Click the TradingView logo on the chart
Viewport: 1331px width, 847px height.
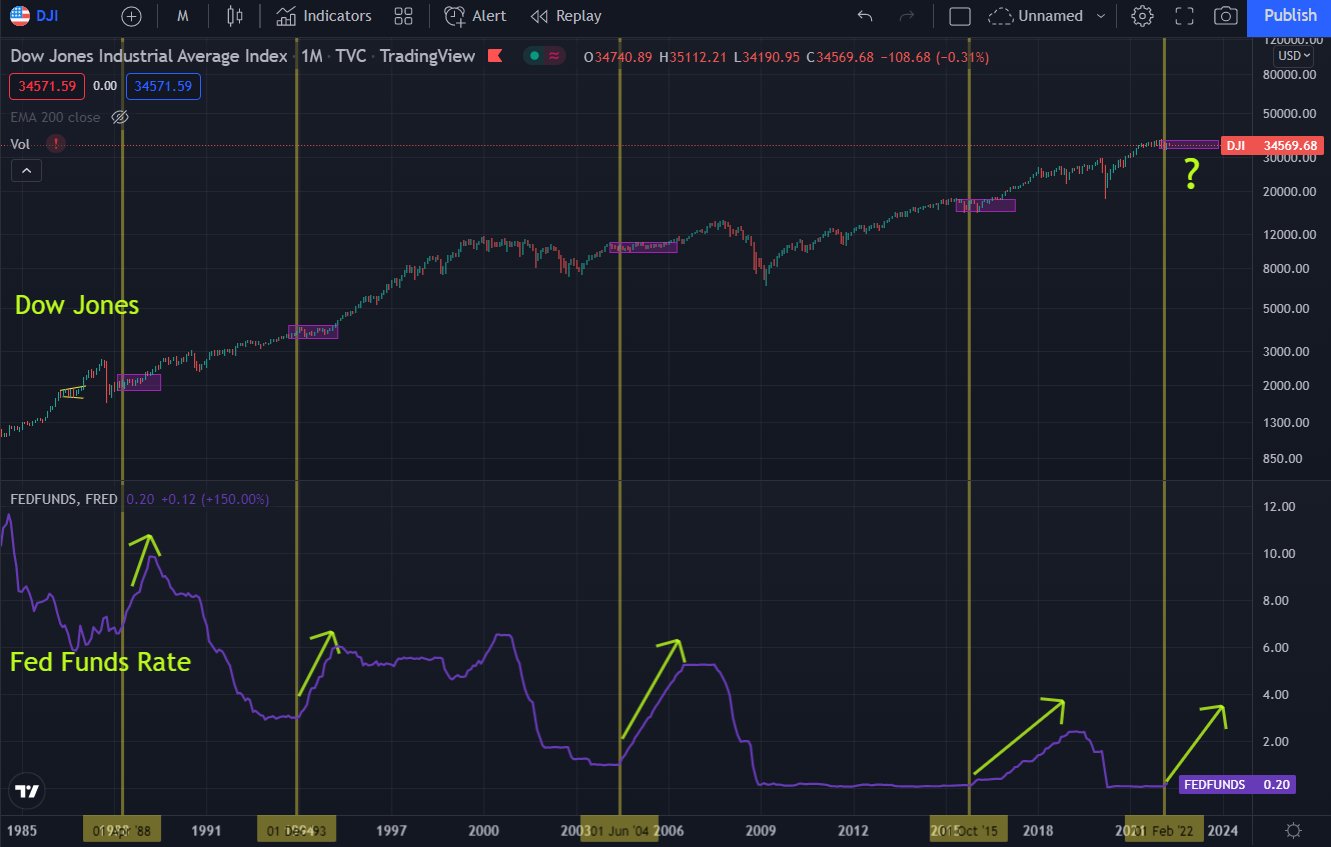coord(28,792)
